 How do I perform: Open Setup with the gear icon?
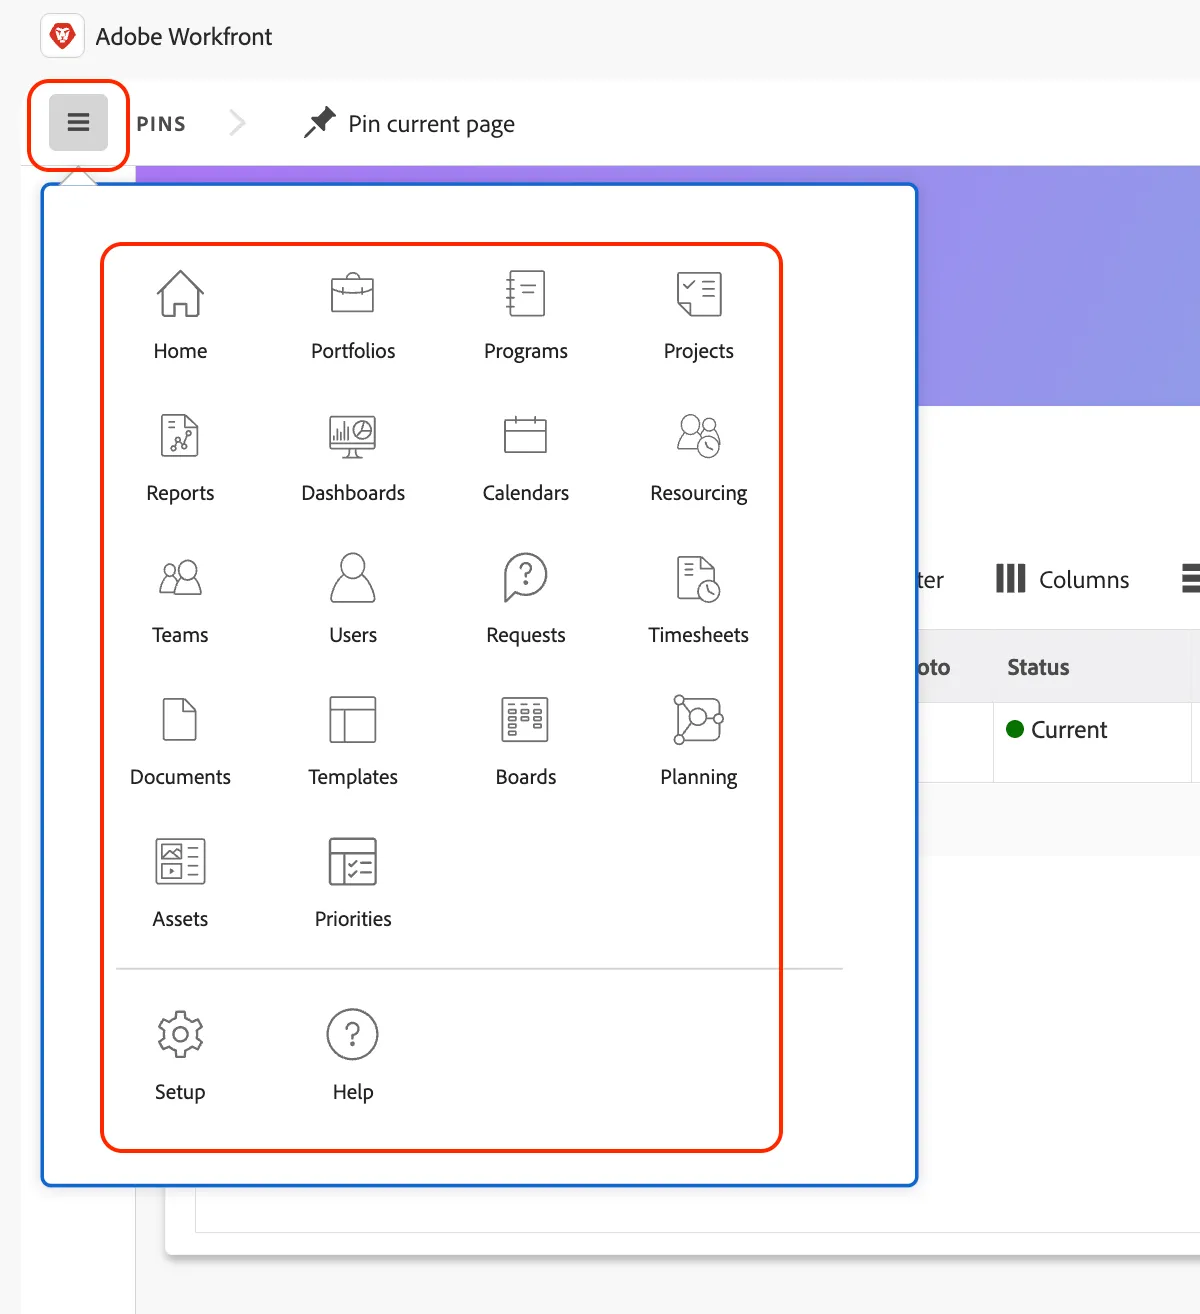[x=180, y=1055]
